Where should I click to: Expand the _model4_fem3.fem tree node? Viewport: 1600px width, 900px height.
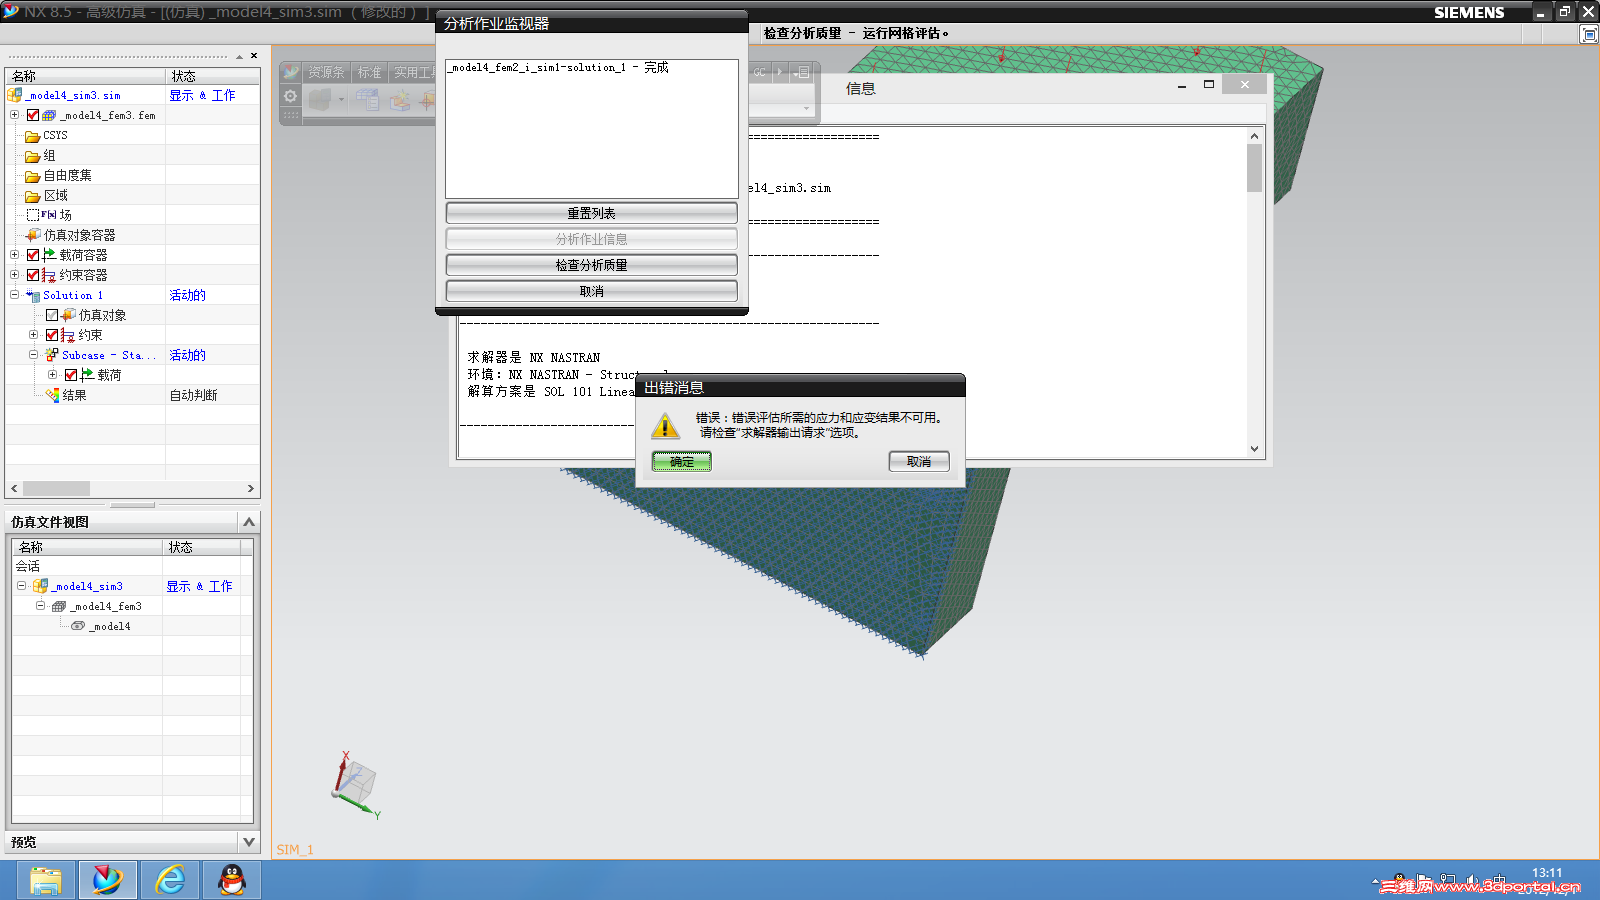click(x=15, y=115)
